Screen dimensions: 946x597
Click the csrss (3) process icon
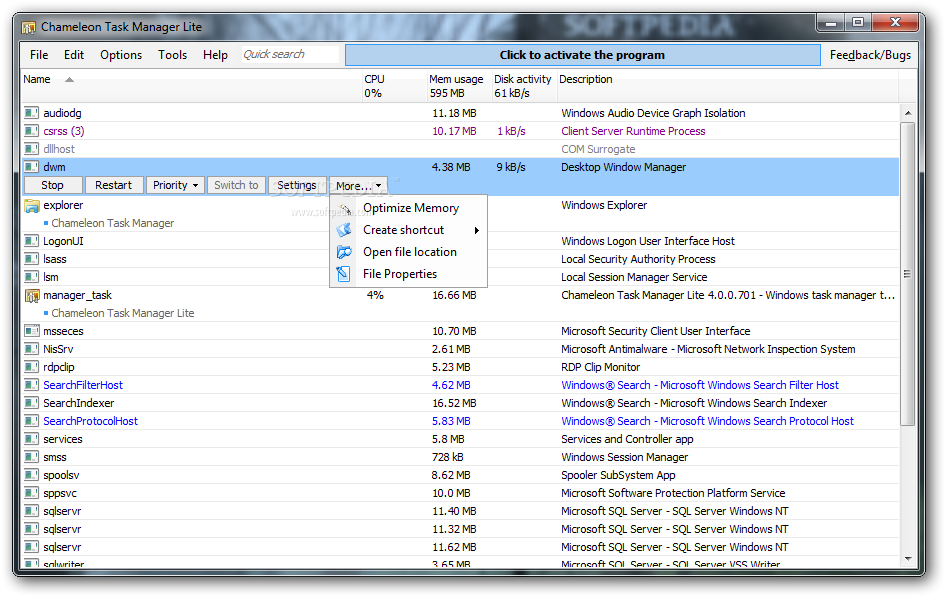pos(31,131)
